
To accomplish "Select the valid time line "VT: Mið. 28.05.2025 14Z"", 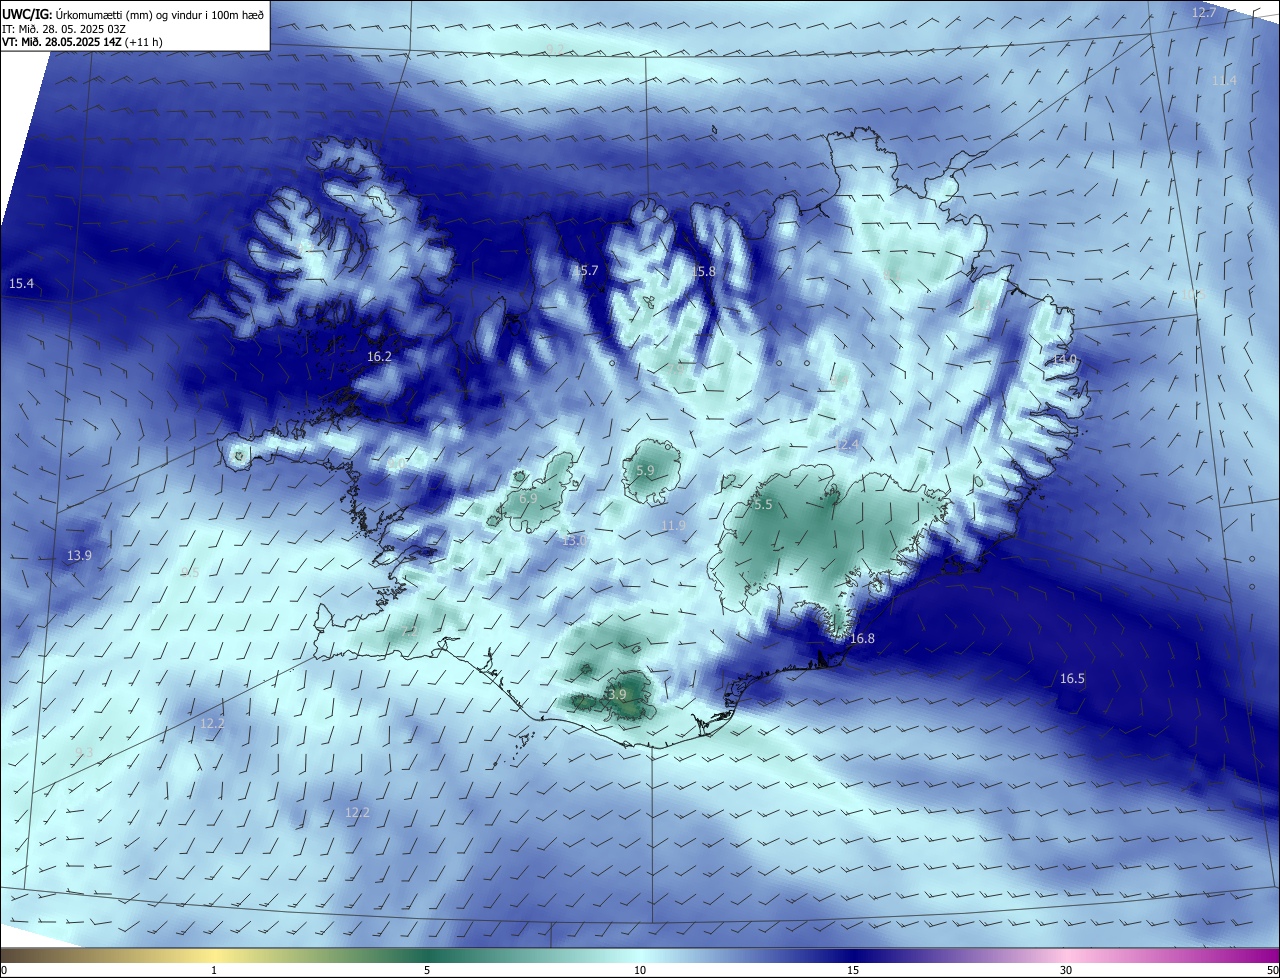I will pos(63,42).
